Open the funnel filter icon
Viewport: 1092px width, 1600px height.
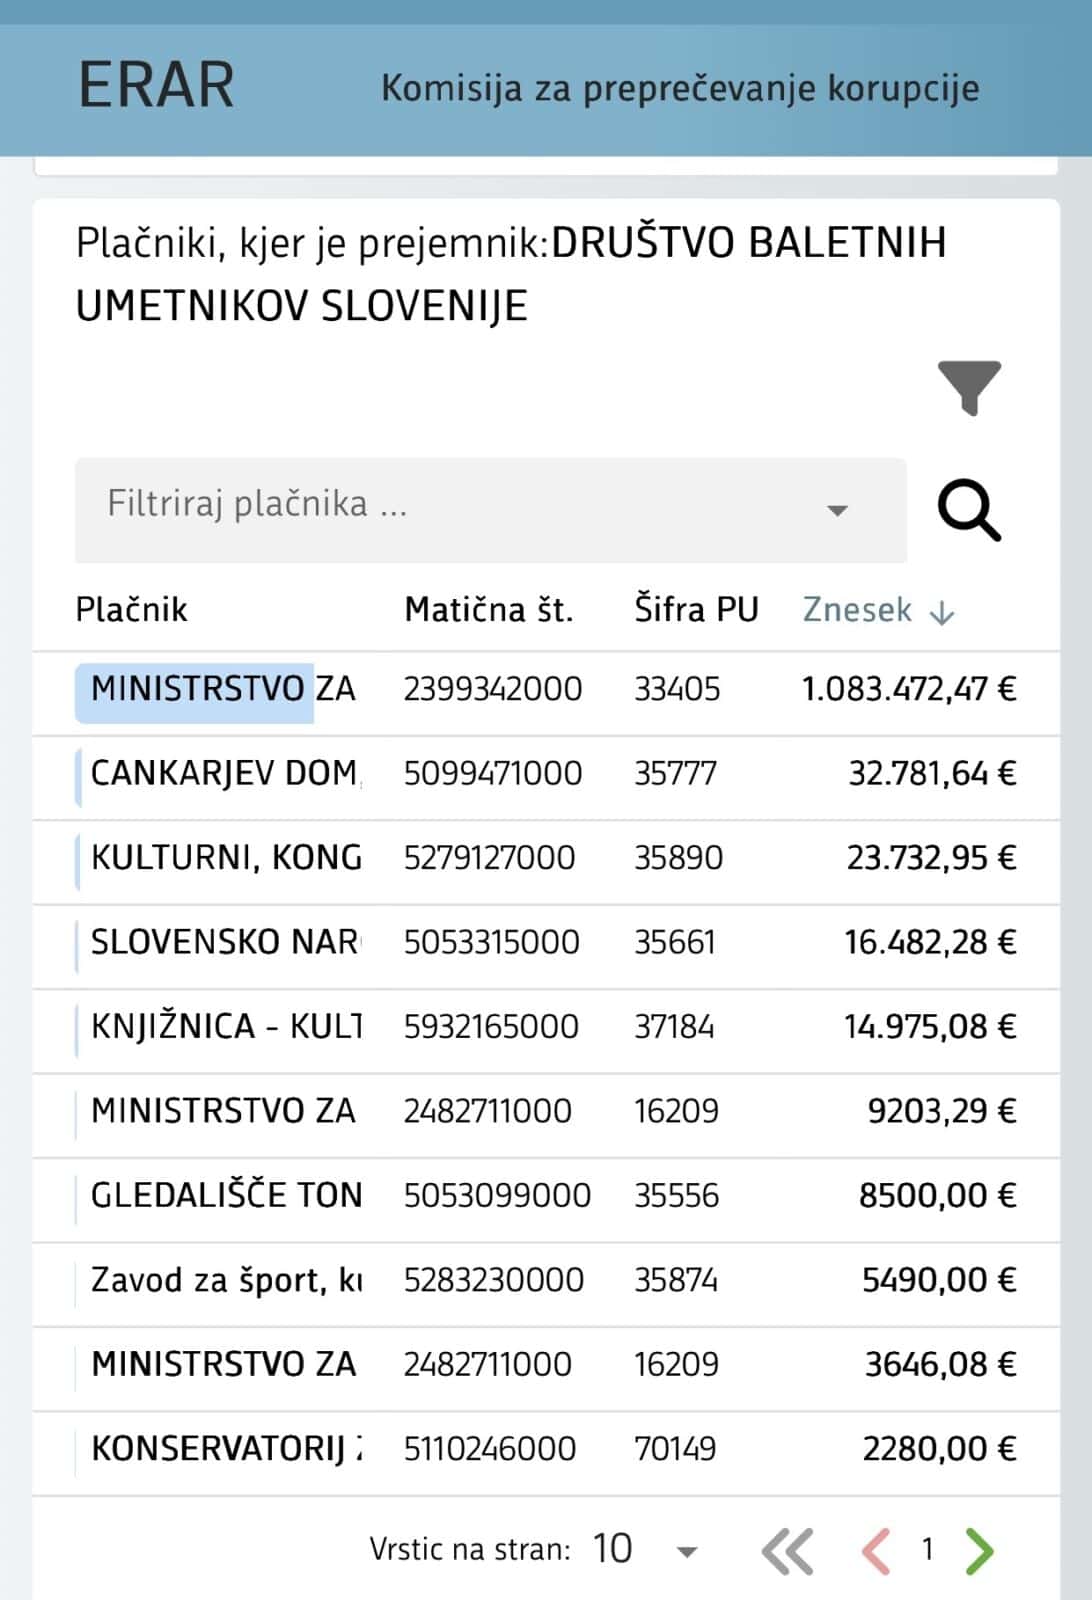[969, 388]
